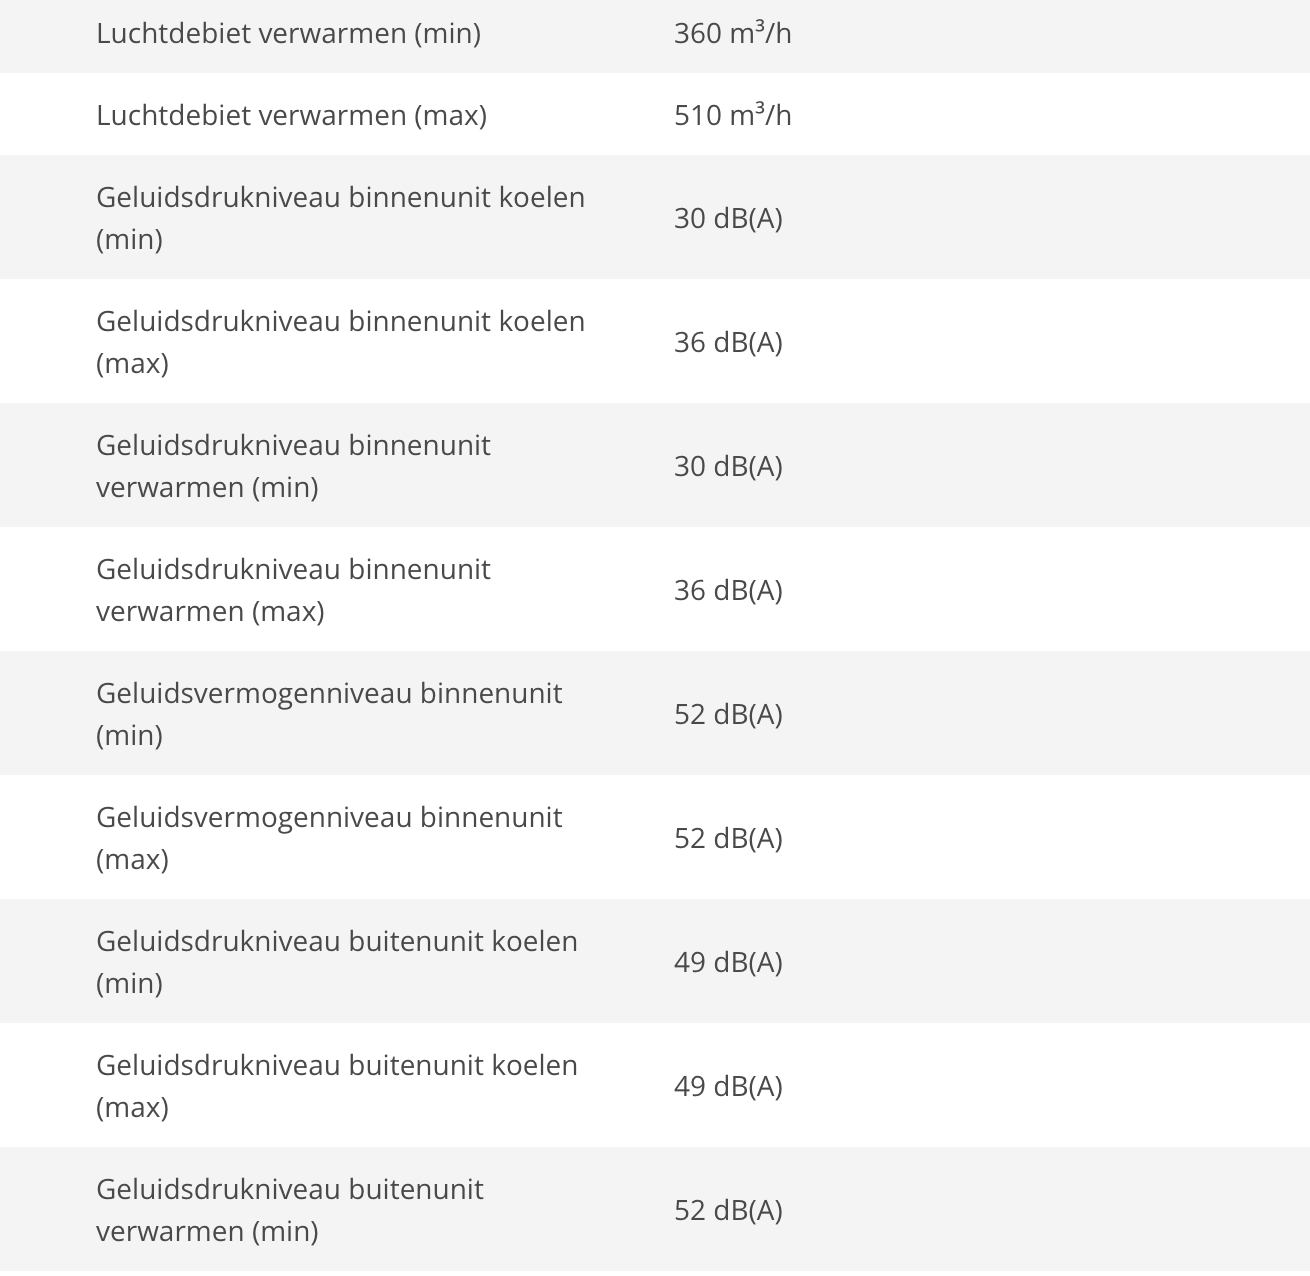The width and height of the screenshot is (1310, 1276).
Task: Select the 36 dB(A) value for binnenunit verwarmen (max)
Action: click(728, 590)
